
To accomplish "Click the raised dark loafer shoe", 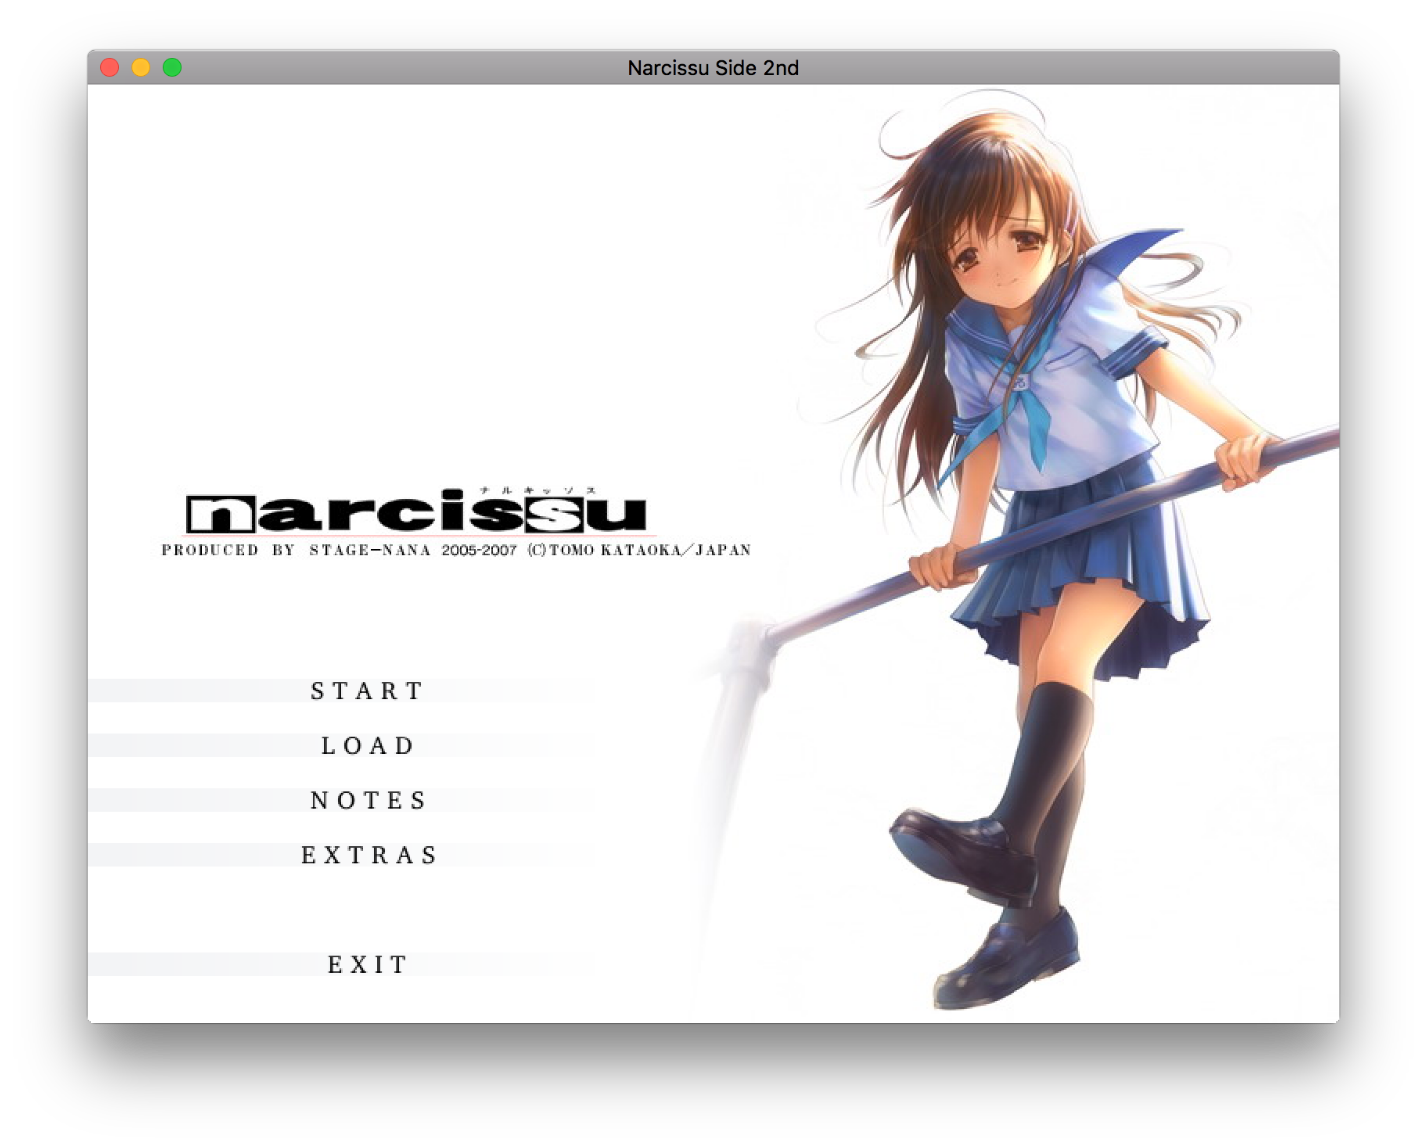I will click(958, 850).
